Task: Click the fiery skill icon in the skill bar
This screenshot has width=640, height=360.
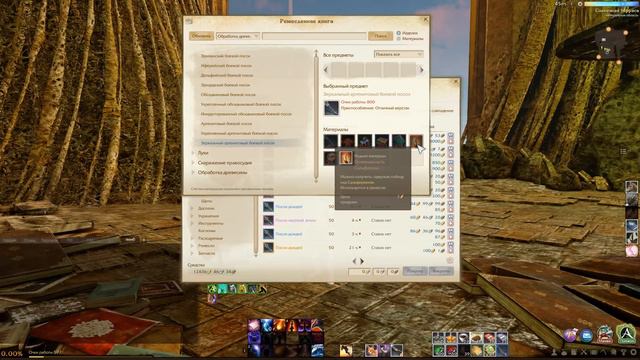Action: pyautogui.click(x=280, y=325)
